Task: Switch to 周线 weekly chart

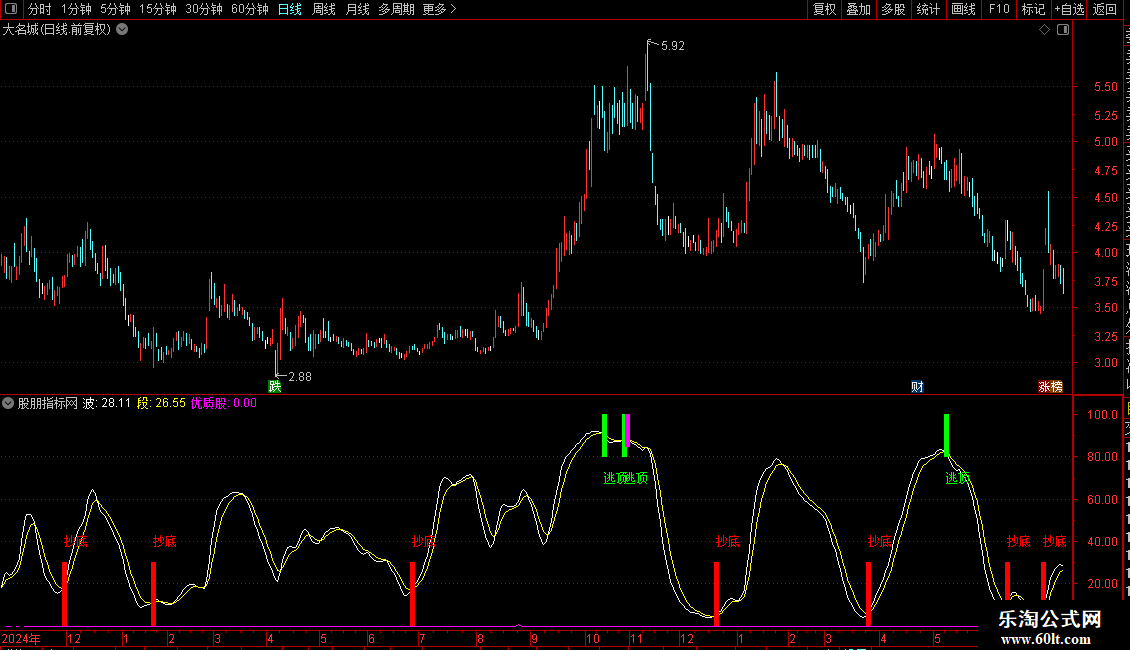Action: click(324, 9)
